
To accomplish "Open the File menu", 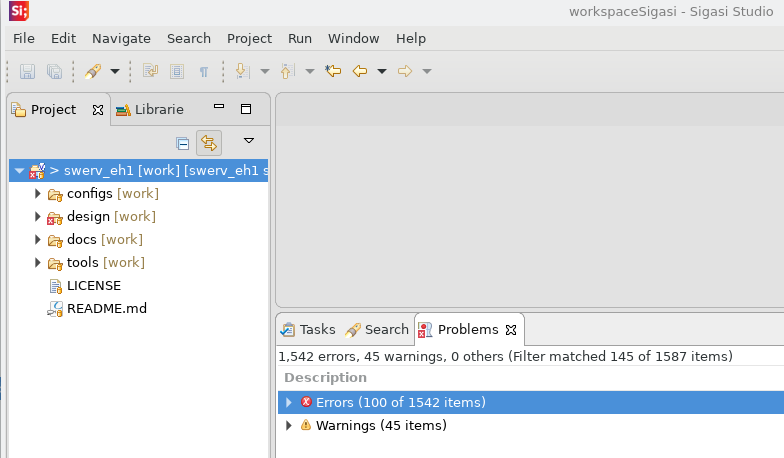I will (24, 38).
